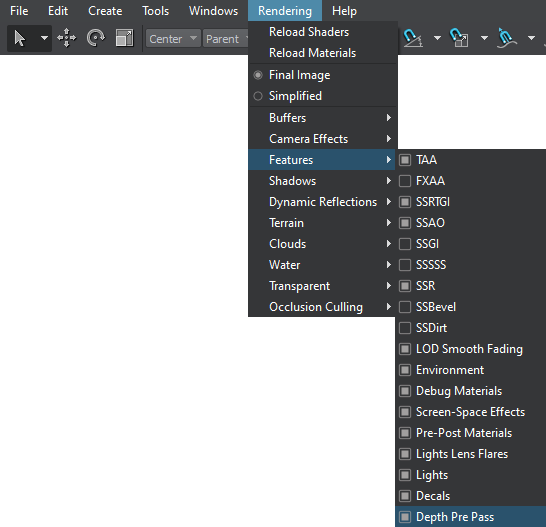Open the Parent dropdown
546x527 pixels.
click(226, 38)
